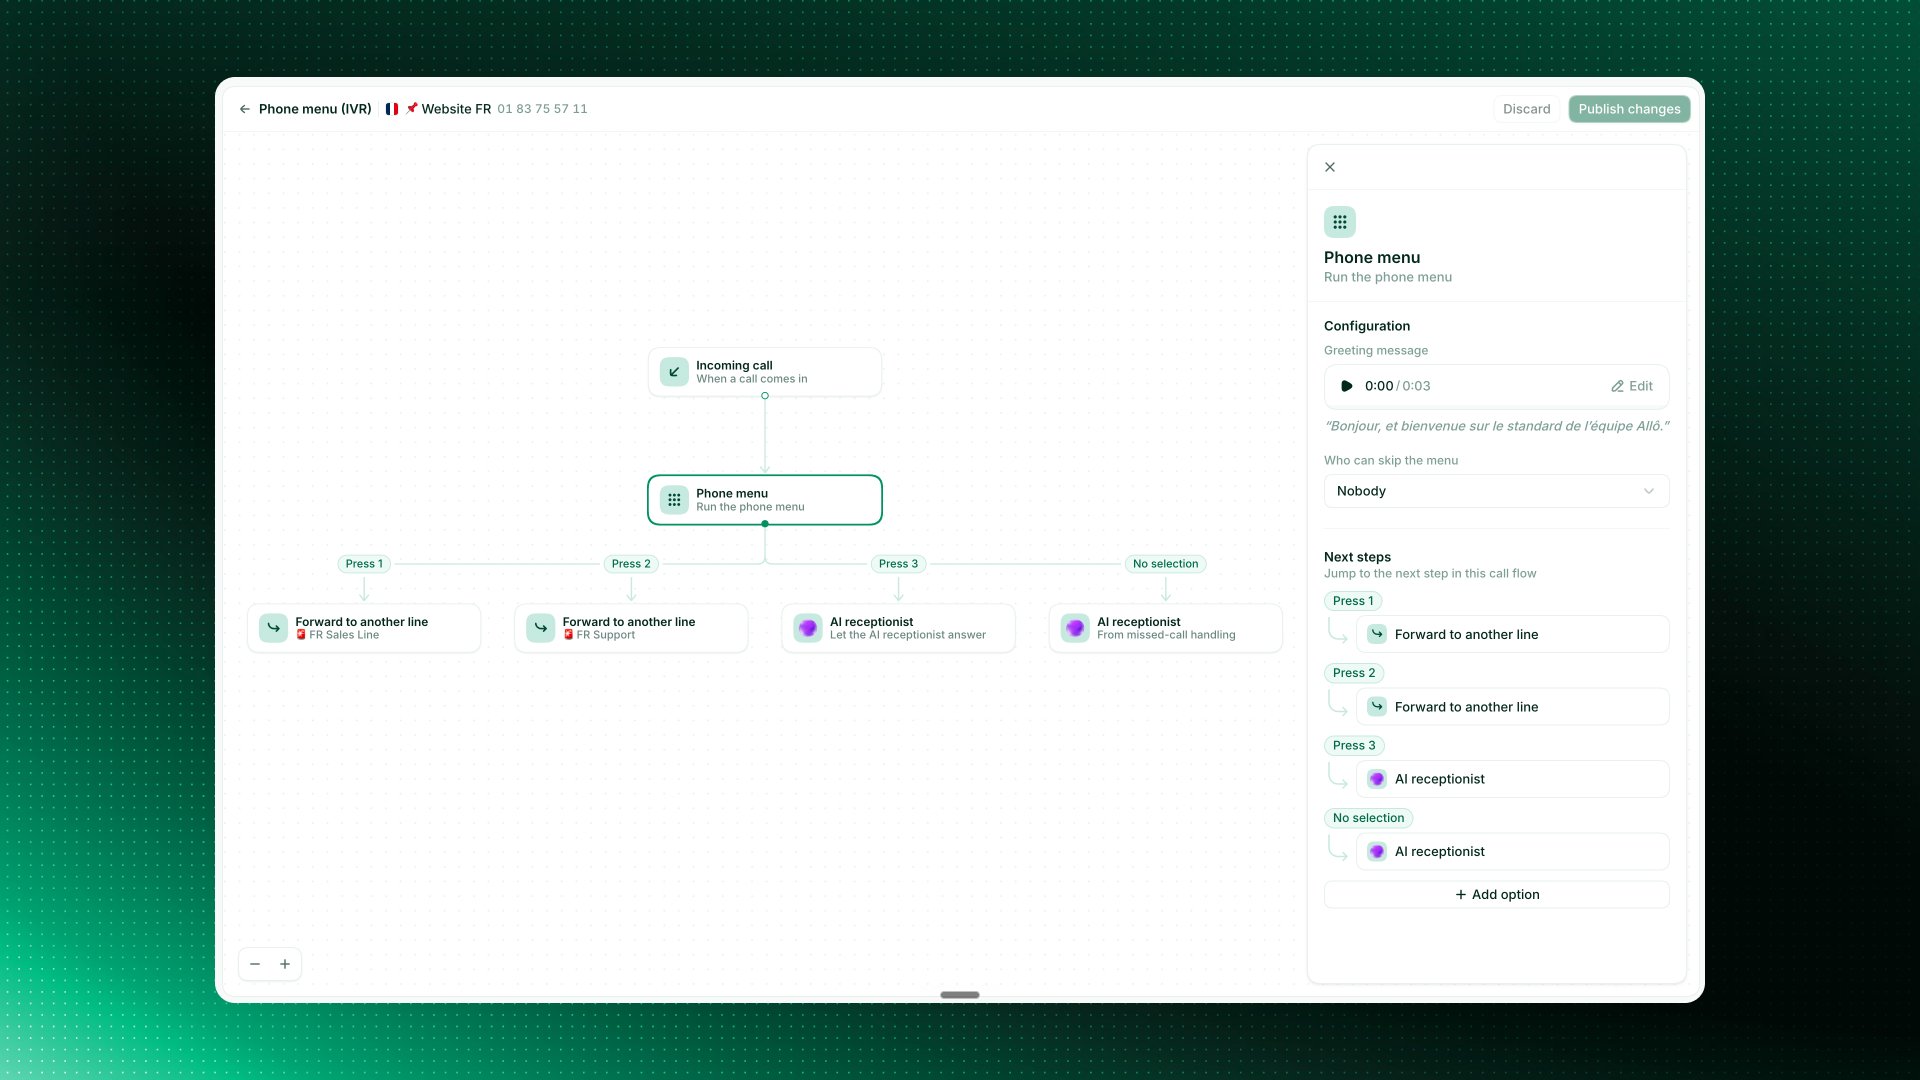Image resolution: width=1920 pixels, height=1080 pixels.
Task: Click the connector dot below Incoming call node
Action: [765, 396]
